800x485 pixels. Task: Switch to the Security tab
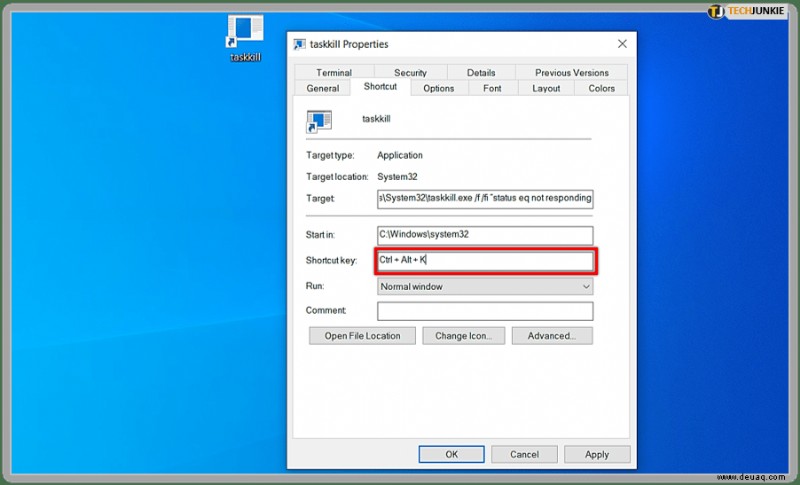click(x=410, y=72)
